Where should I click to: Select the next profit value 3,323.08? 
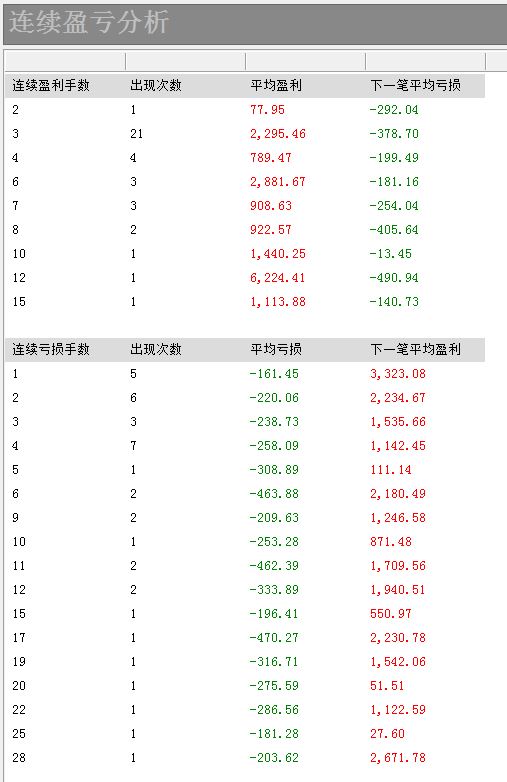pos(398,374)
